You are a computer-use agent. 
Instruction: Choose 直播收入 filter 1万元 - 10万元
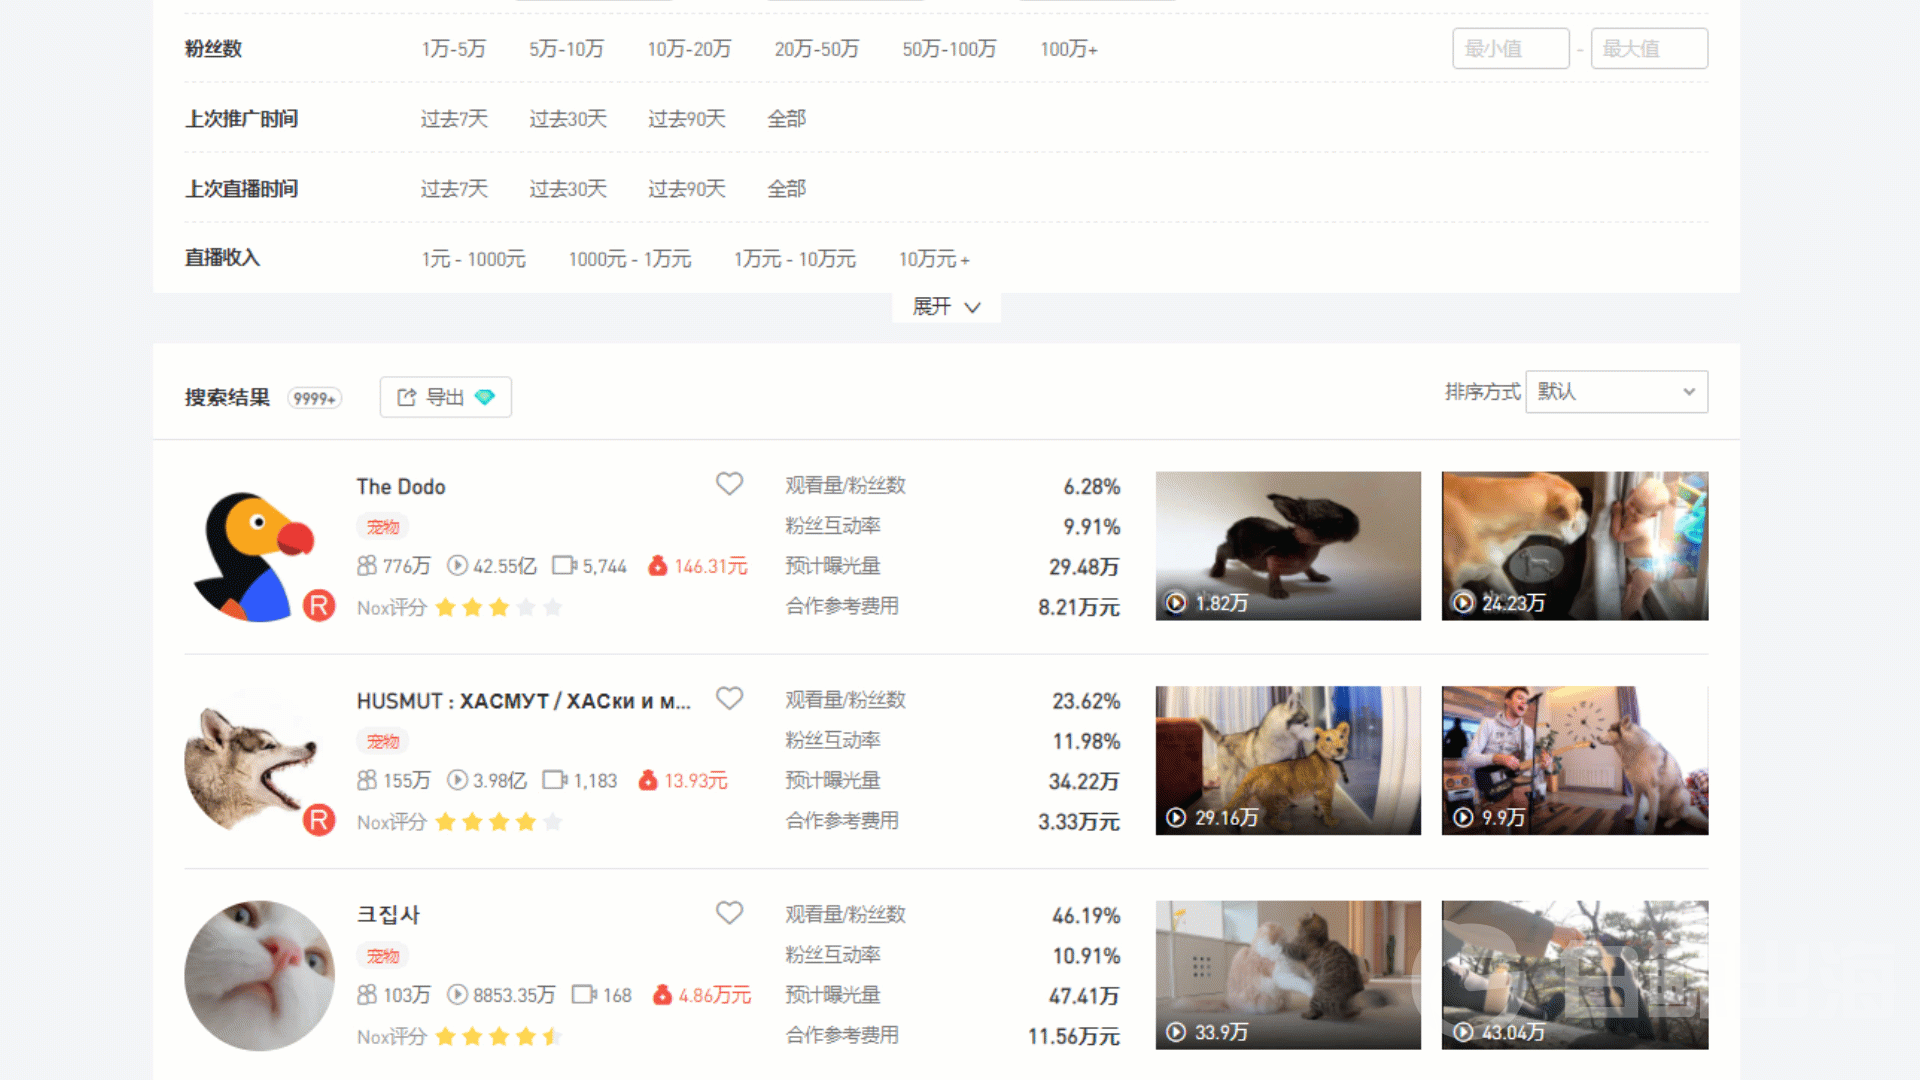795,259
